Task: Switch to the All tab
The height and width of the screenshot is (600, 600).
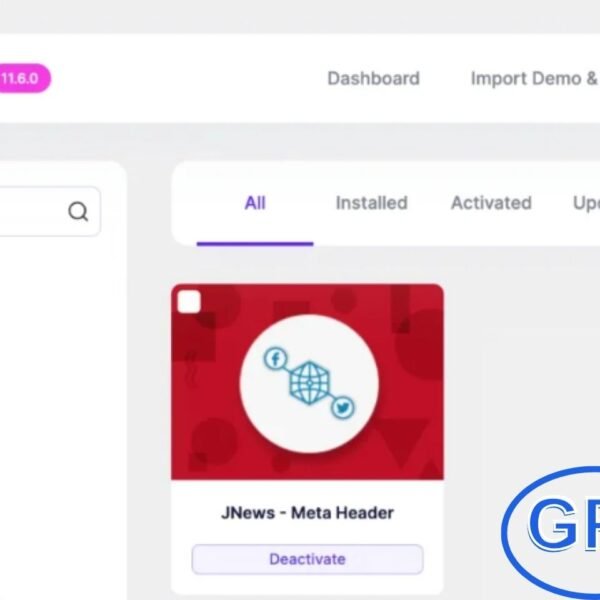Action: tap(255, 203)
